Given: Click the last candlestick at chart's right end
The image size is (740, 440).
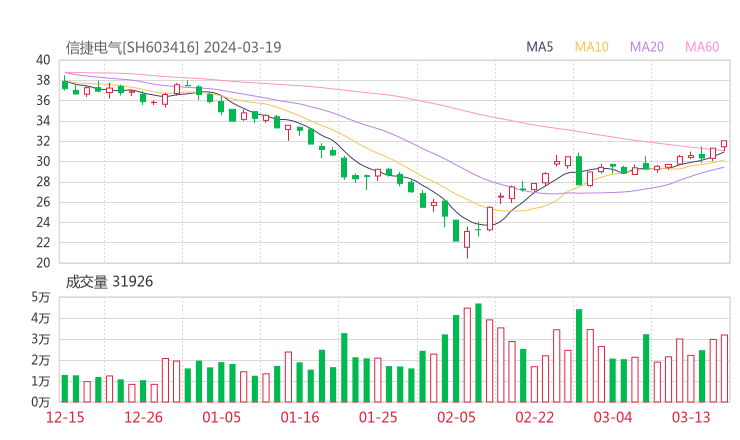Looking at the screenshot, I should [x=724, y=144].
